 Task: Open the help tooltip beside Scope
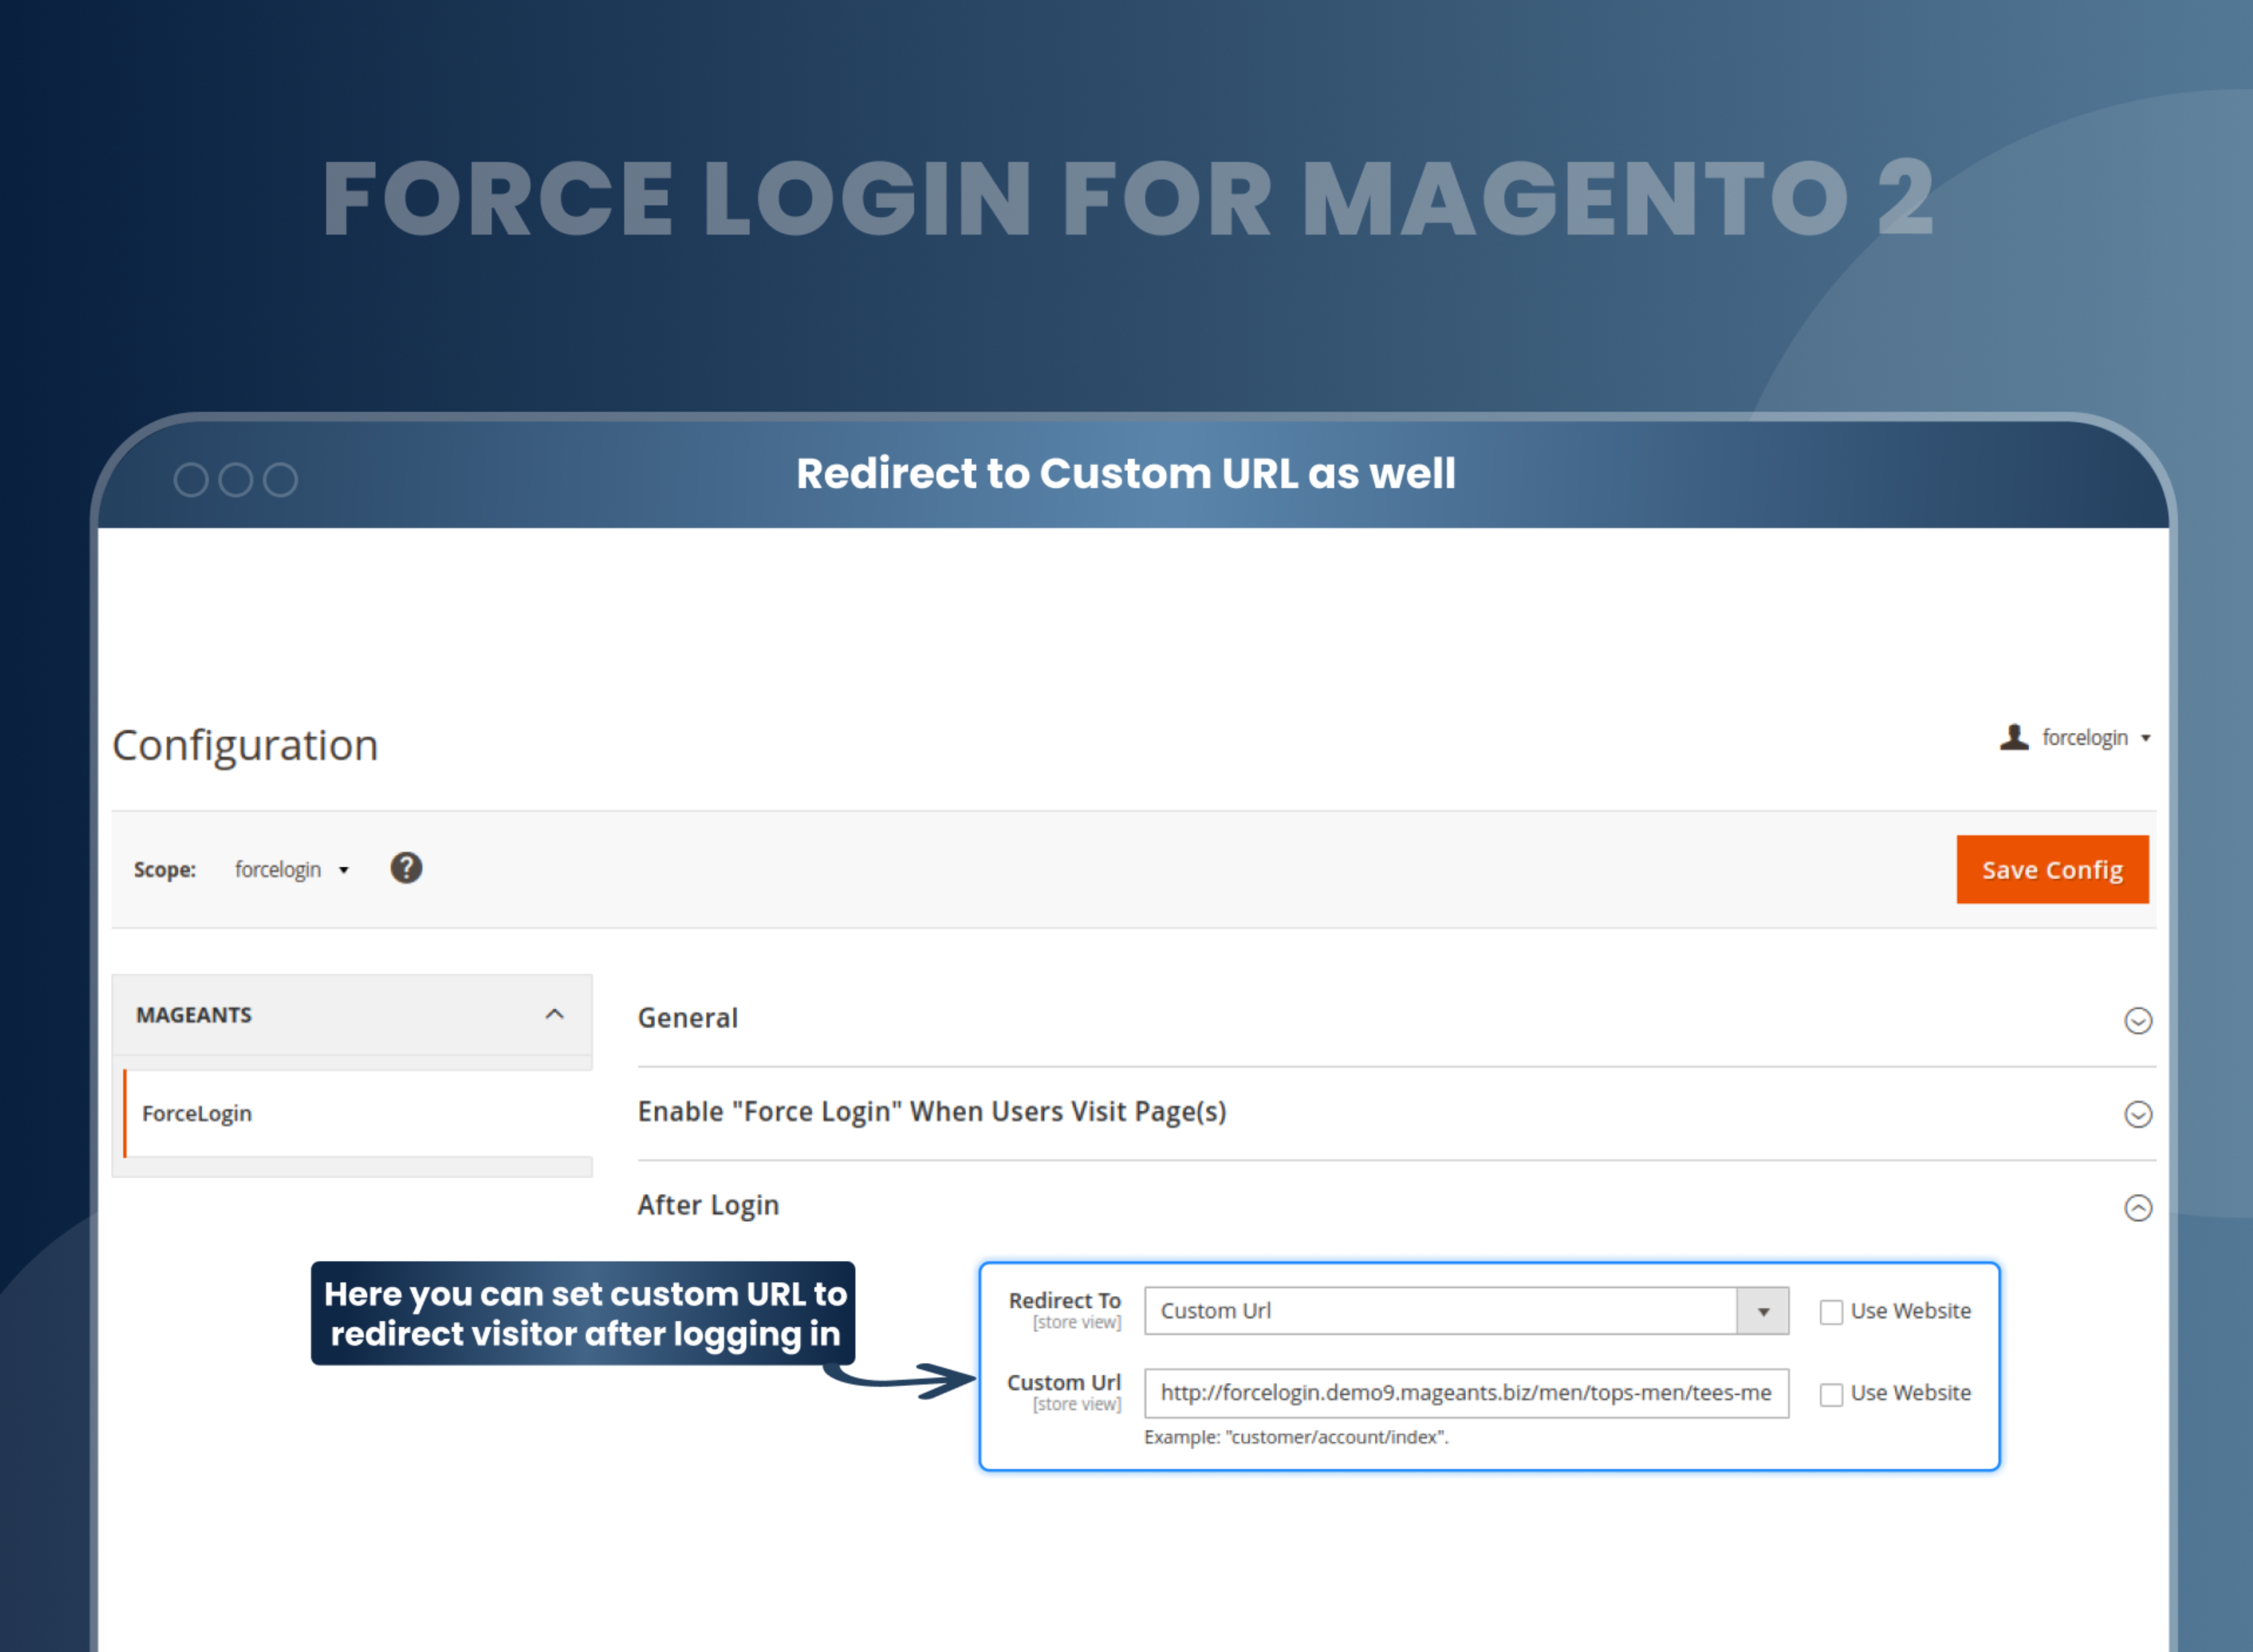(x=406, y=868)
